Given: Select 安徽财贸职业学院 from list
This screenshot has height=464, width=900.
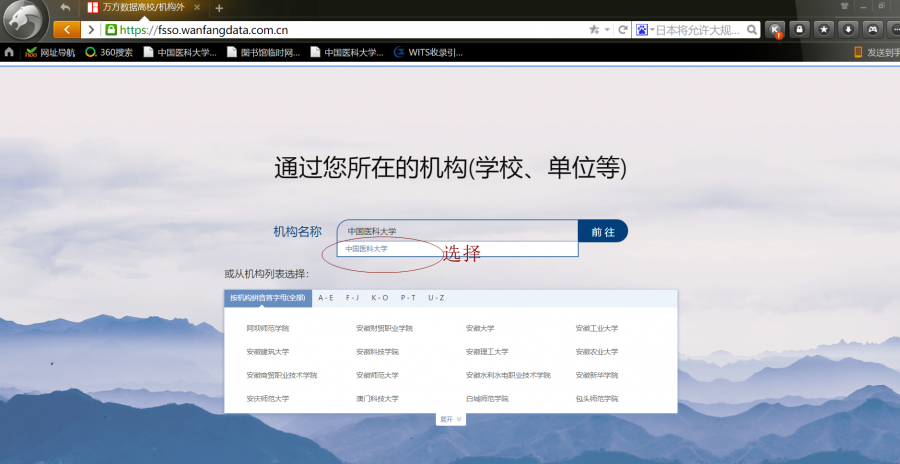Looking at the screenshot, I should pyautogui.click(x=384, y=328).
